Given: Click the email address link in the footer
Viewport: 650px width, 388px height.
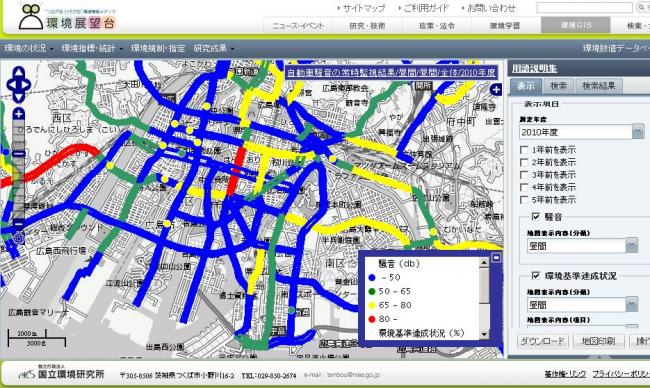Looking at the screenshot, I should pyautogui.click(x=342, y=375).
